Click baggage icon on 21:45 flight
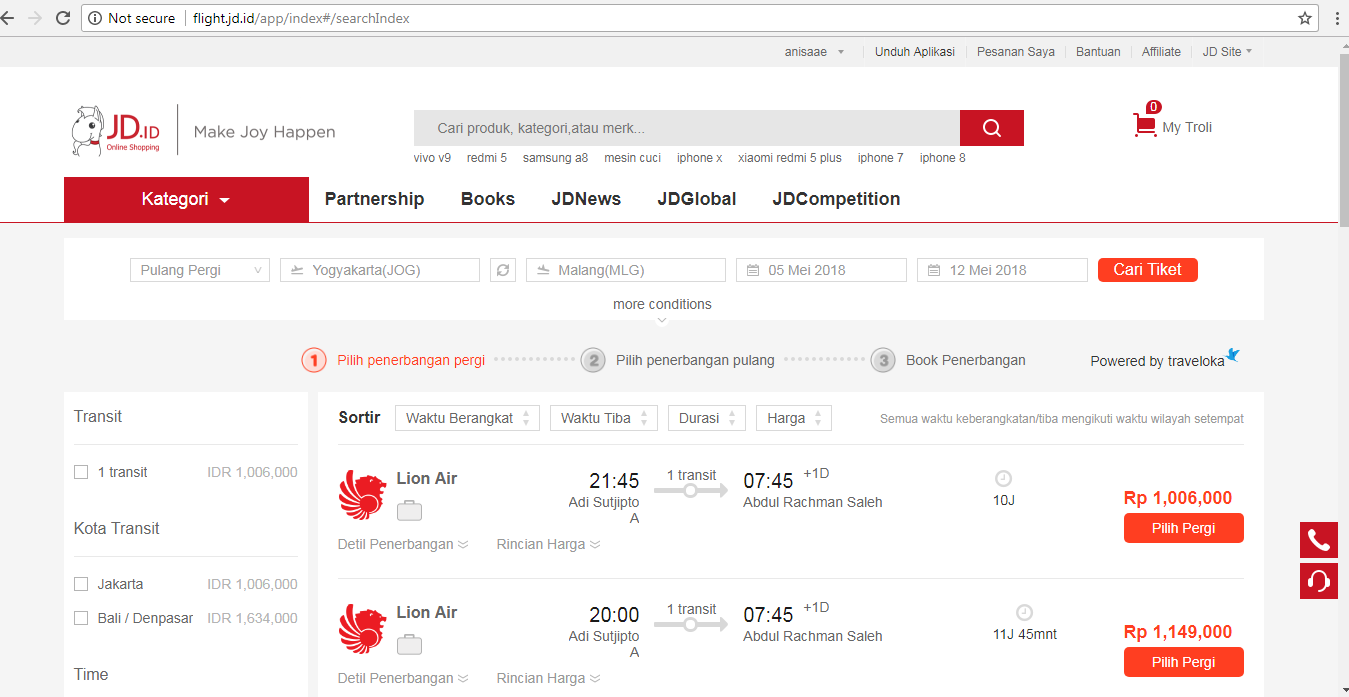Screen dimensions: 1349x697 coord(409,511)
